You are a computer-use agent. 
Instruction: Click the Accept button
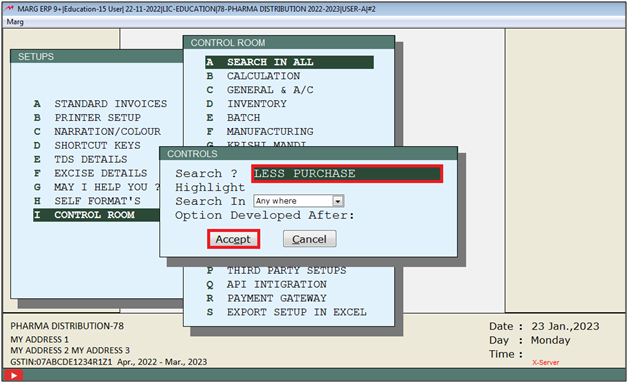coord(233,239)
